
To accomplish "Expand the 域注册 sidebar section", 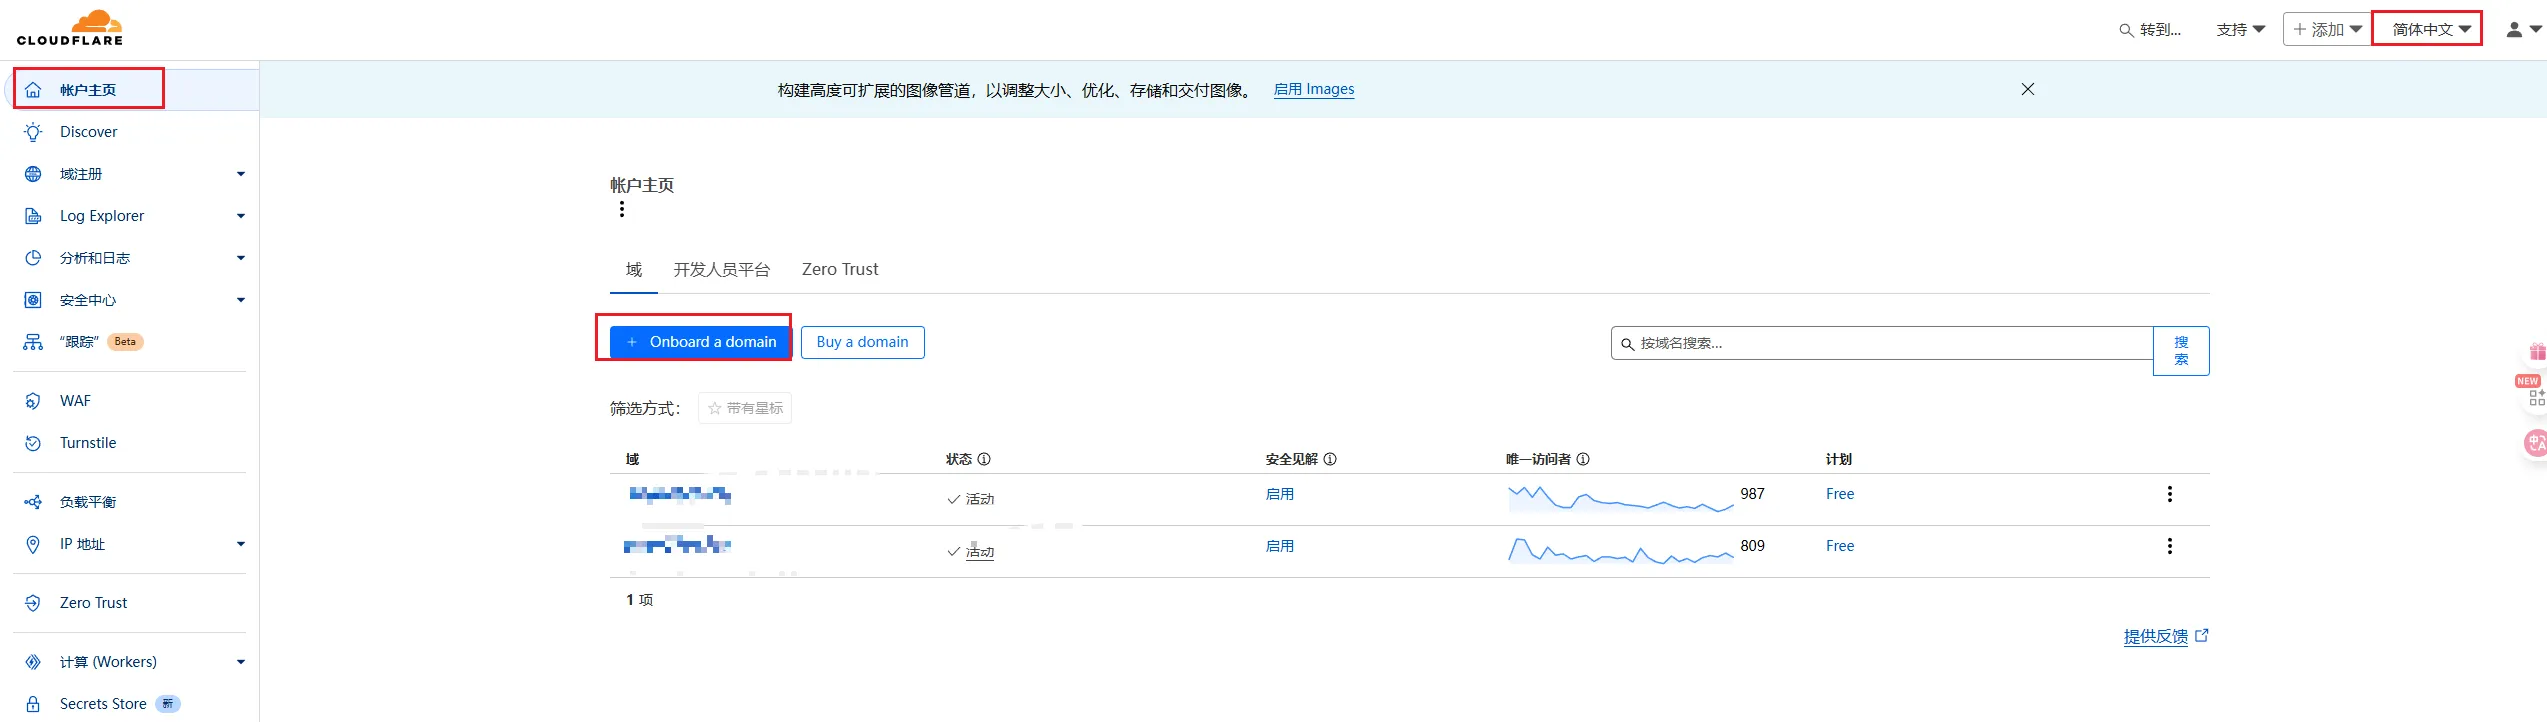I will (x=240, y=174).
